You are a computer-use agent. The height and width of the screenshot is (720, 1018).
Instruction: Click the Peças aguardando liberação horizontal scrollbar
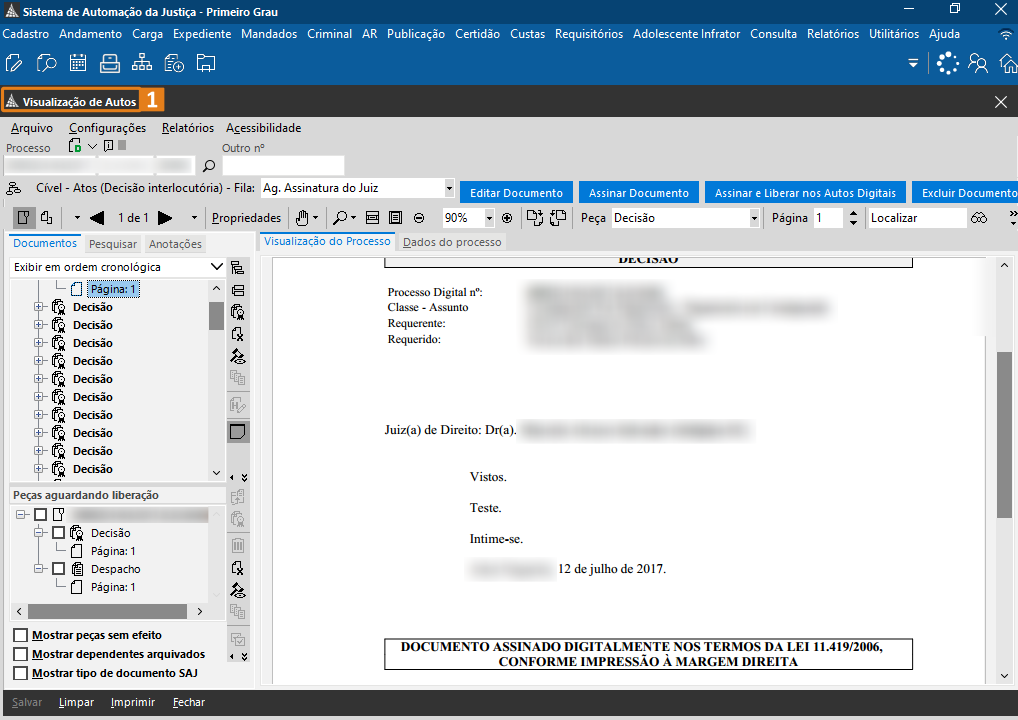(x=109, y=612)
